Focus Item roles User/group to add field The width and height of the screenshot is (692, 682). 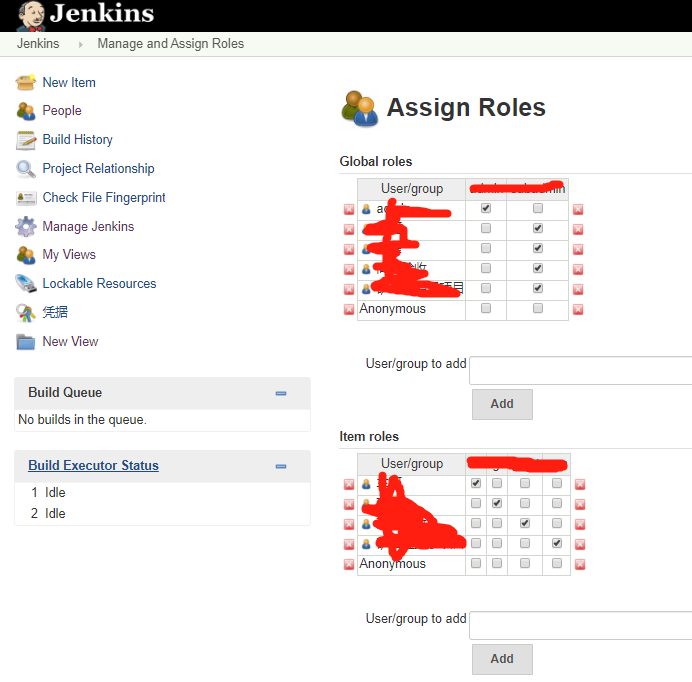580,625
